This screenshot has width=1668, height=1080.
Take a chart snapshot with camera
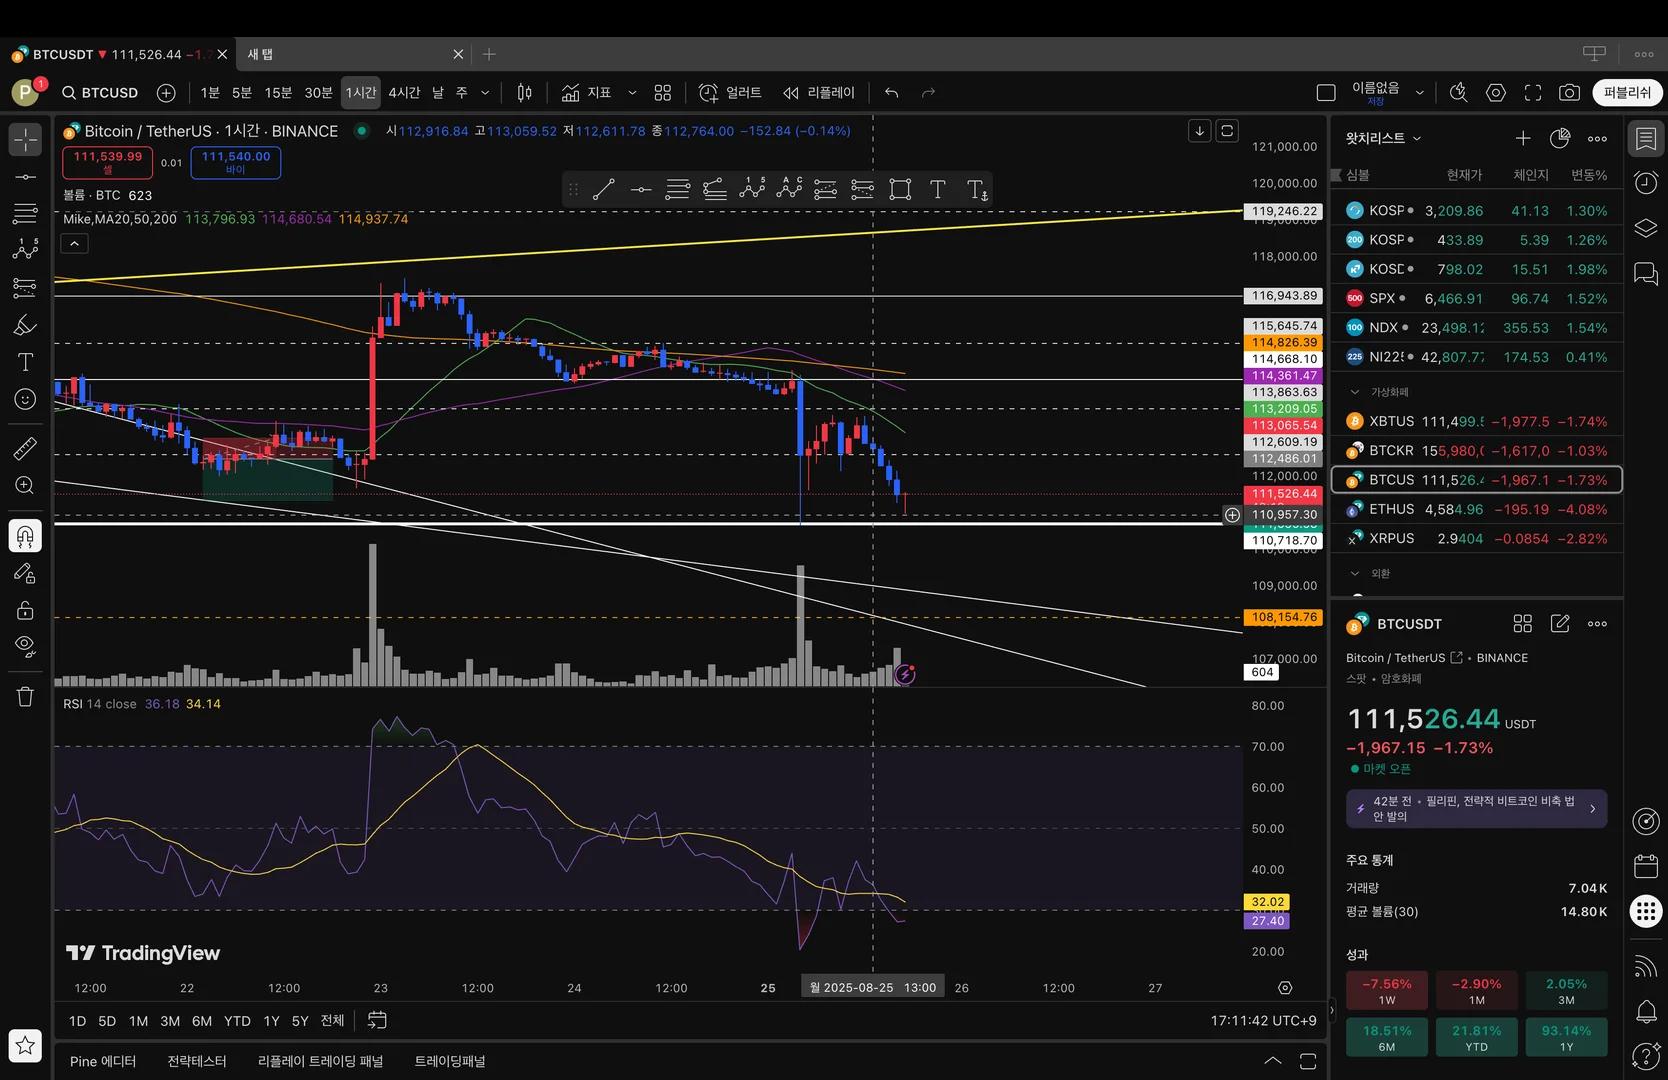pos(1570,93)
